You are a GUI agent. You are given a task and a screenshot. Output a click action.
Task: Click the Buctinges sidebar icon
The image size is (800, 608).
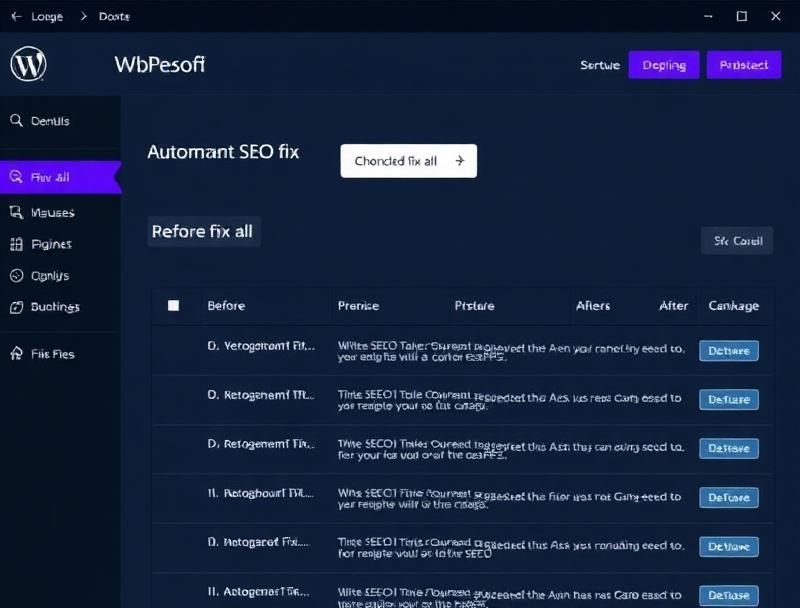click(x=16, y=307)
